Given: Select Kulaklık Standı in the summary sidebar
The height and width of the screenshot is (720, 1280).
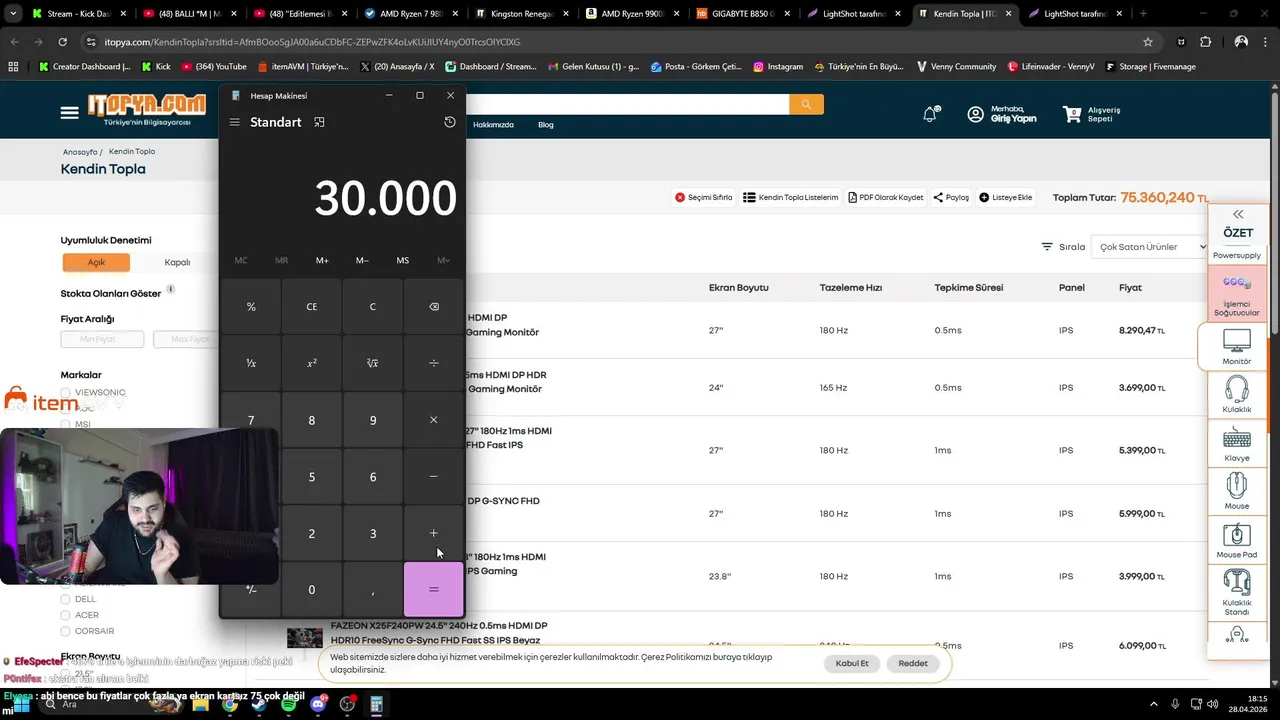Looking at the screenshot, I should pos(1237,593).
